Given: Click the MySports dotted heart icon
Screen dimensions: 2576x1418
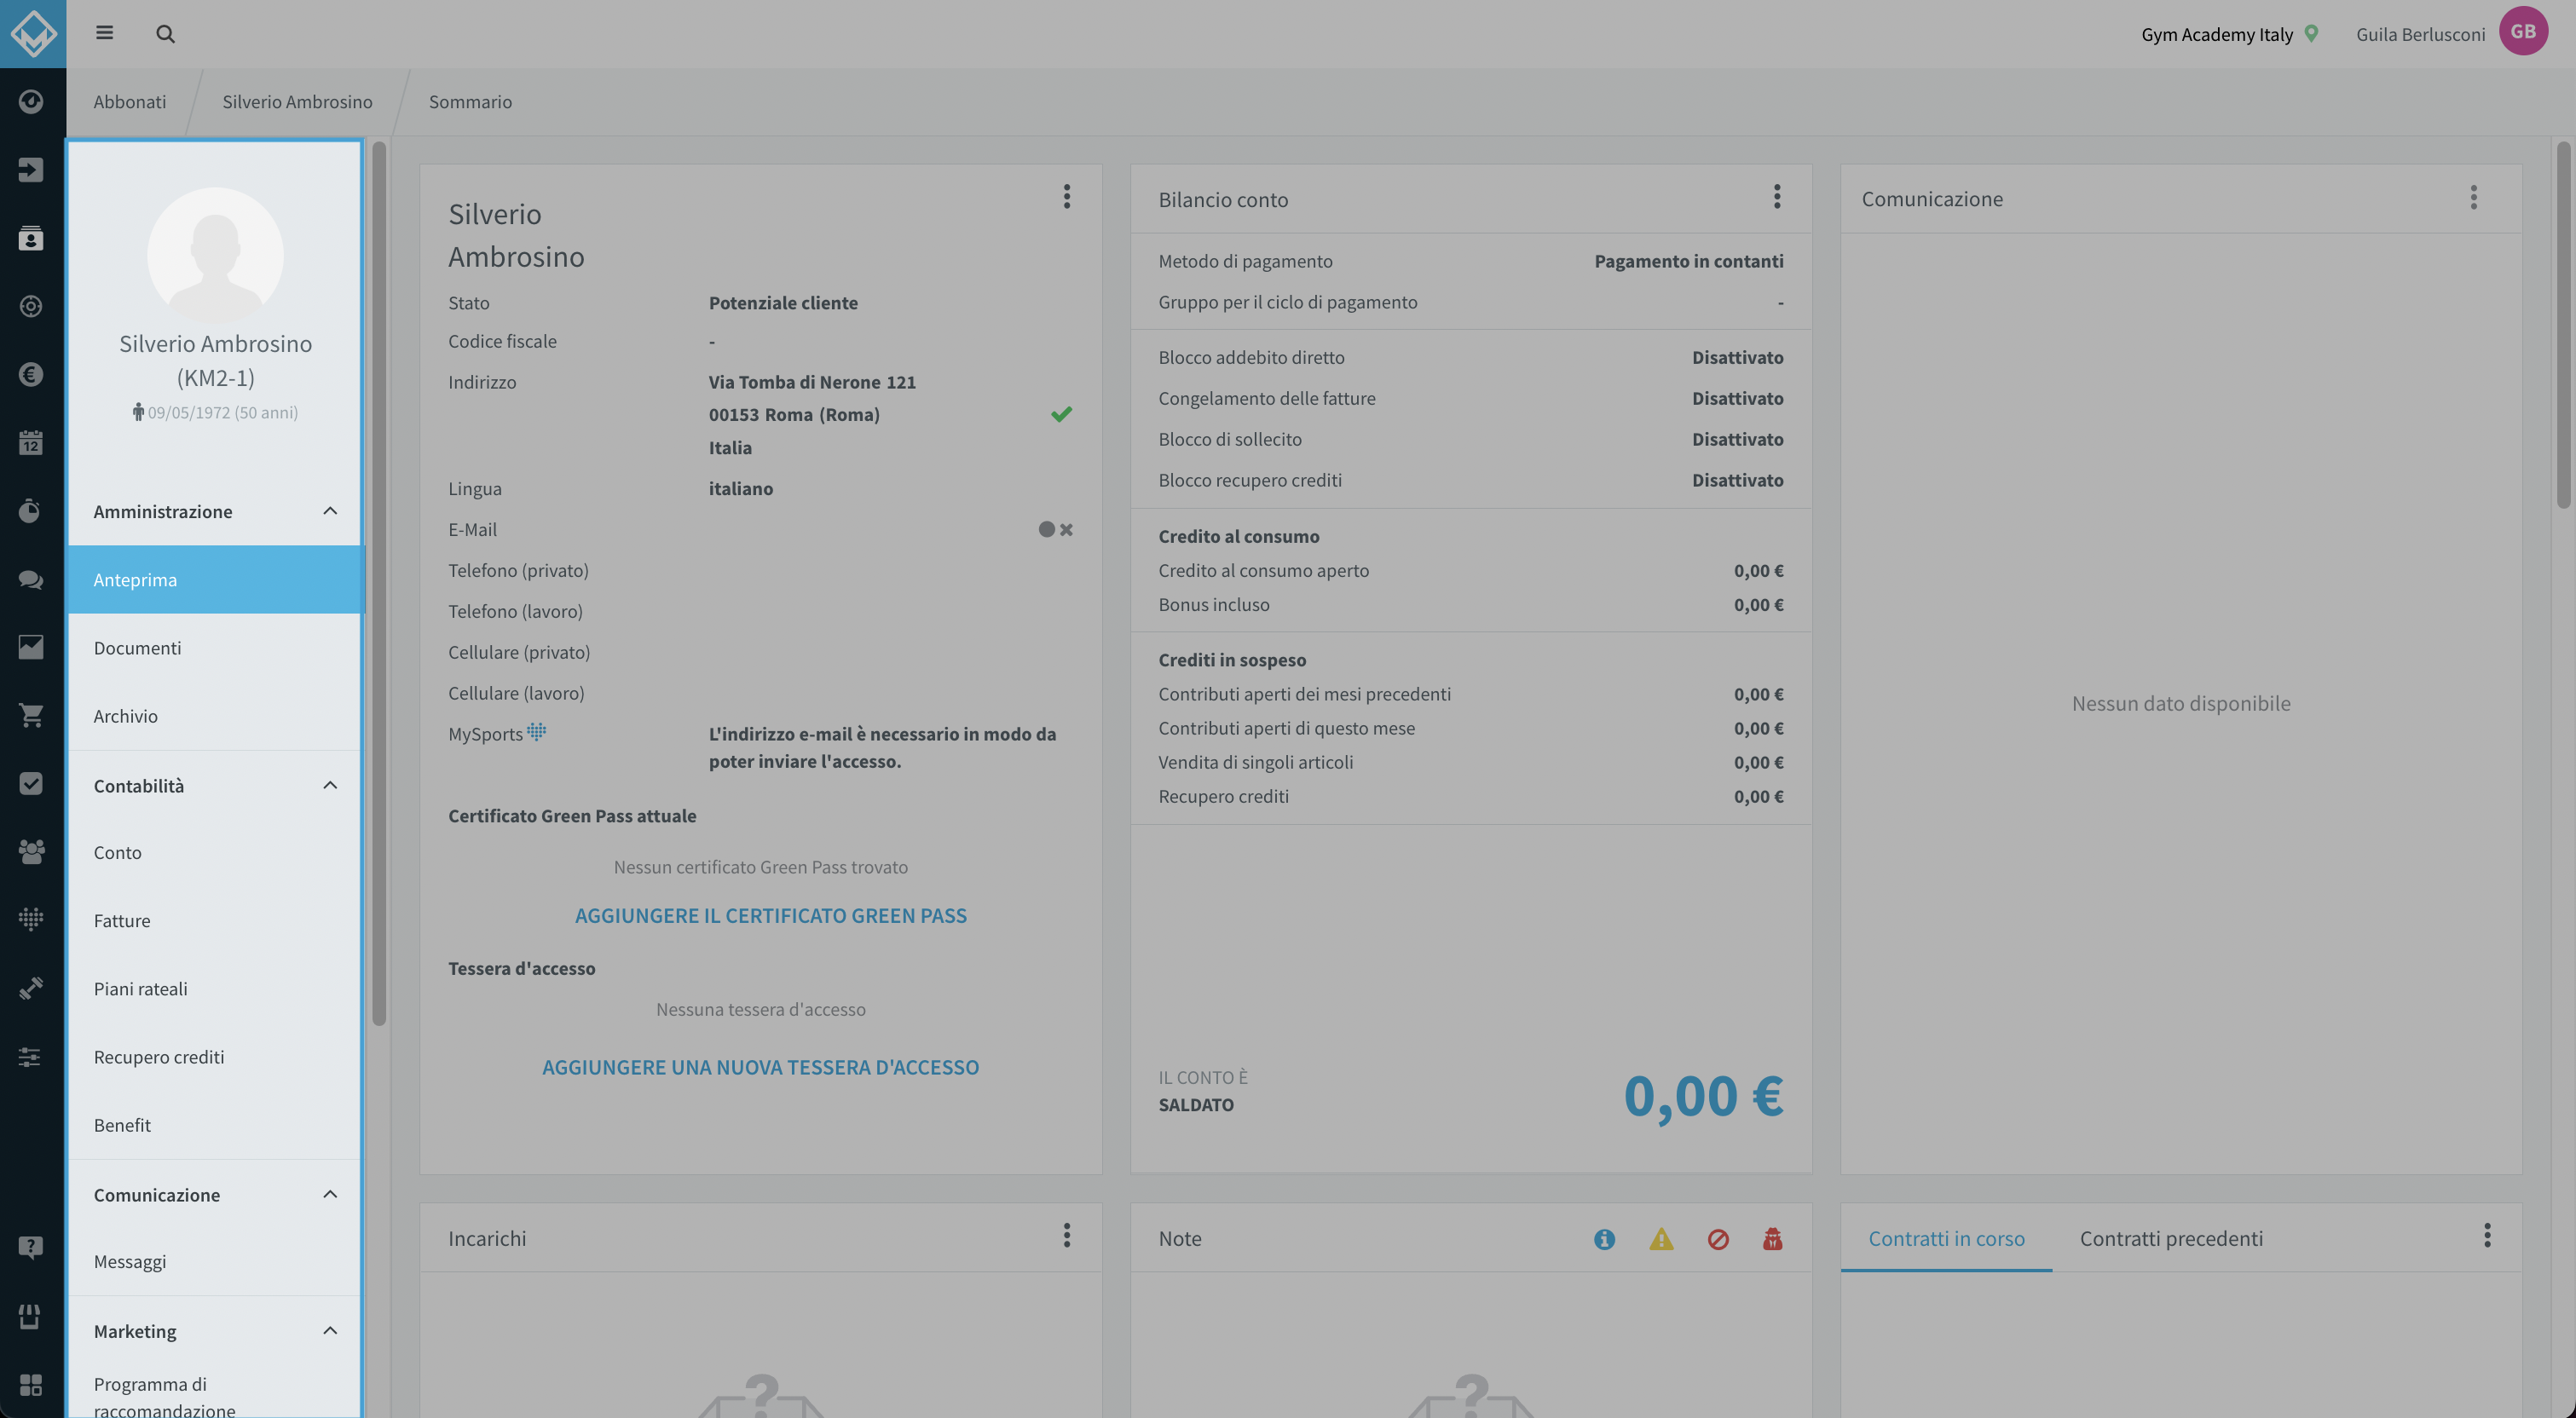Looking at the screenshot, I should click(537, 732).
